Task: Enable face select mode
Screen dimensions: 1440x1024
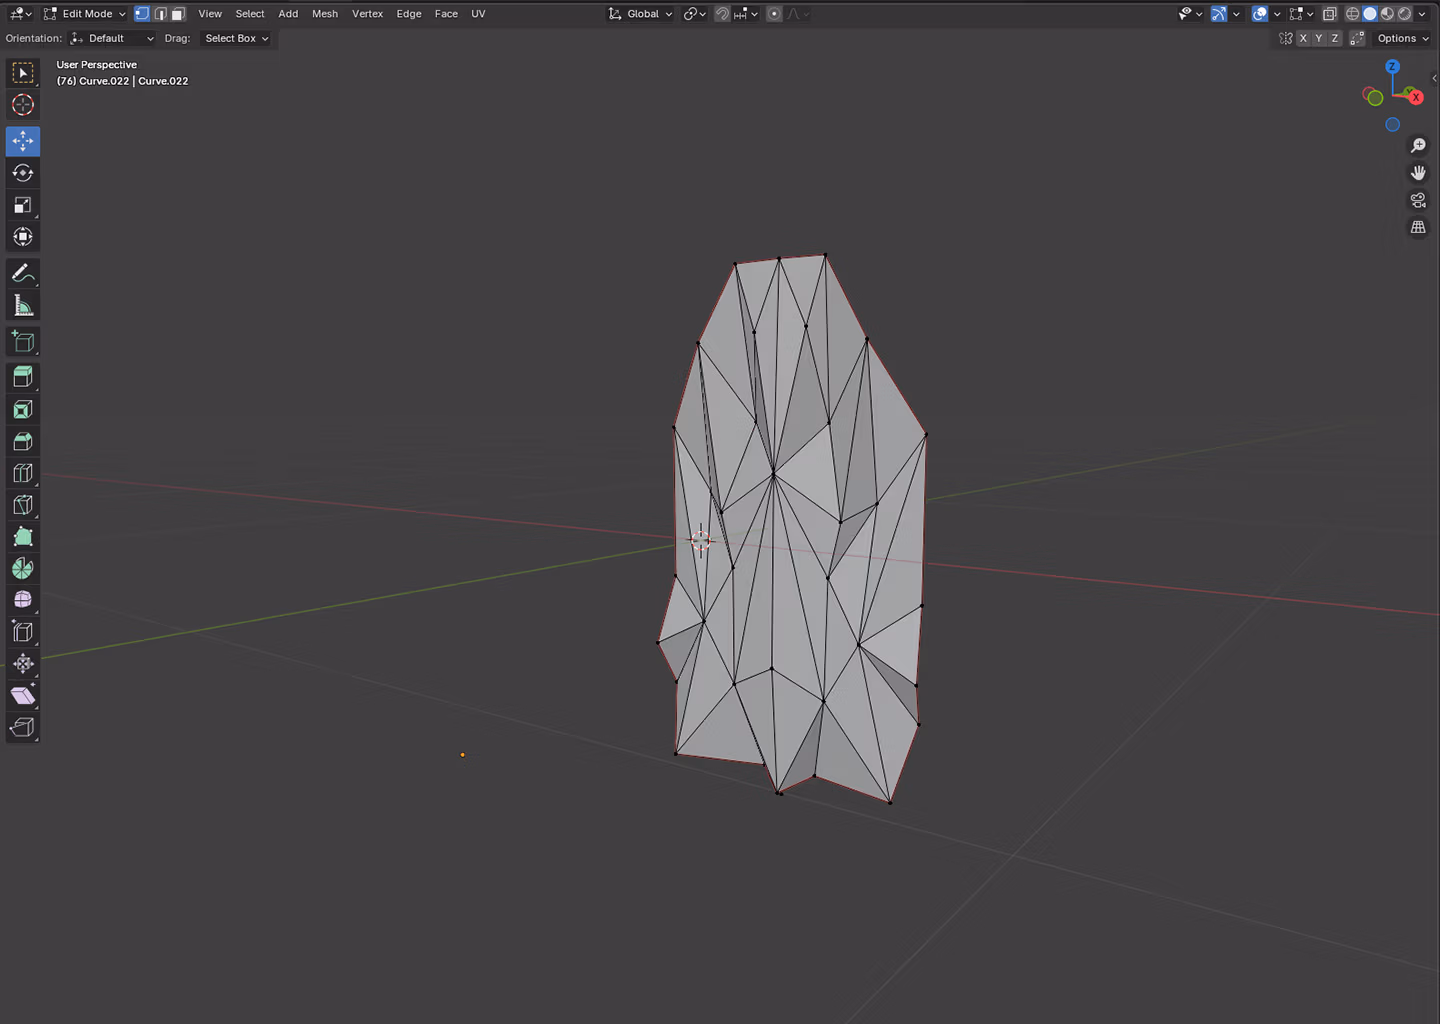Action: [x=178, y=14]
